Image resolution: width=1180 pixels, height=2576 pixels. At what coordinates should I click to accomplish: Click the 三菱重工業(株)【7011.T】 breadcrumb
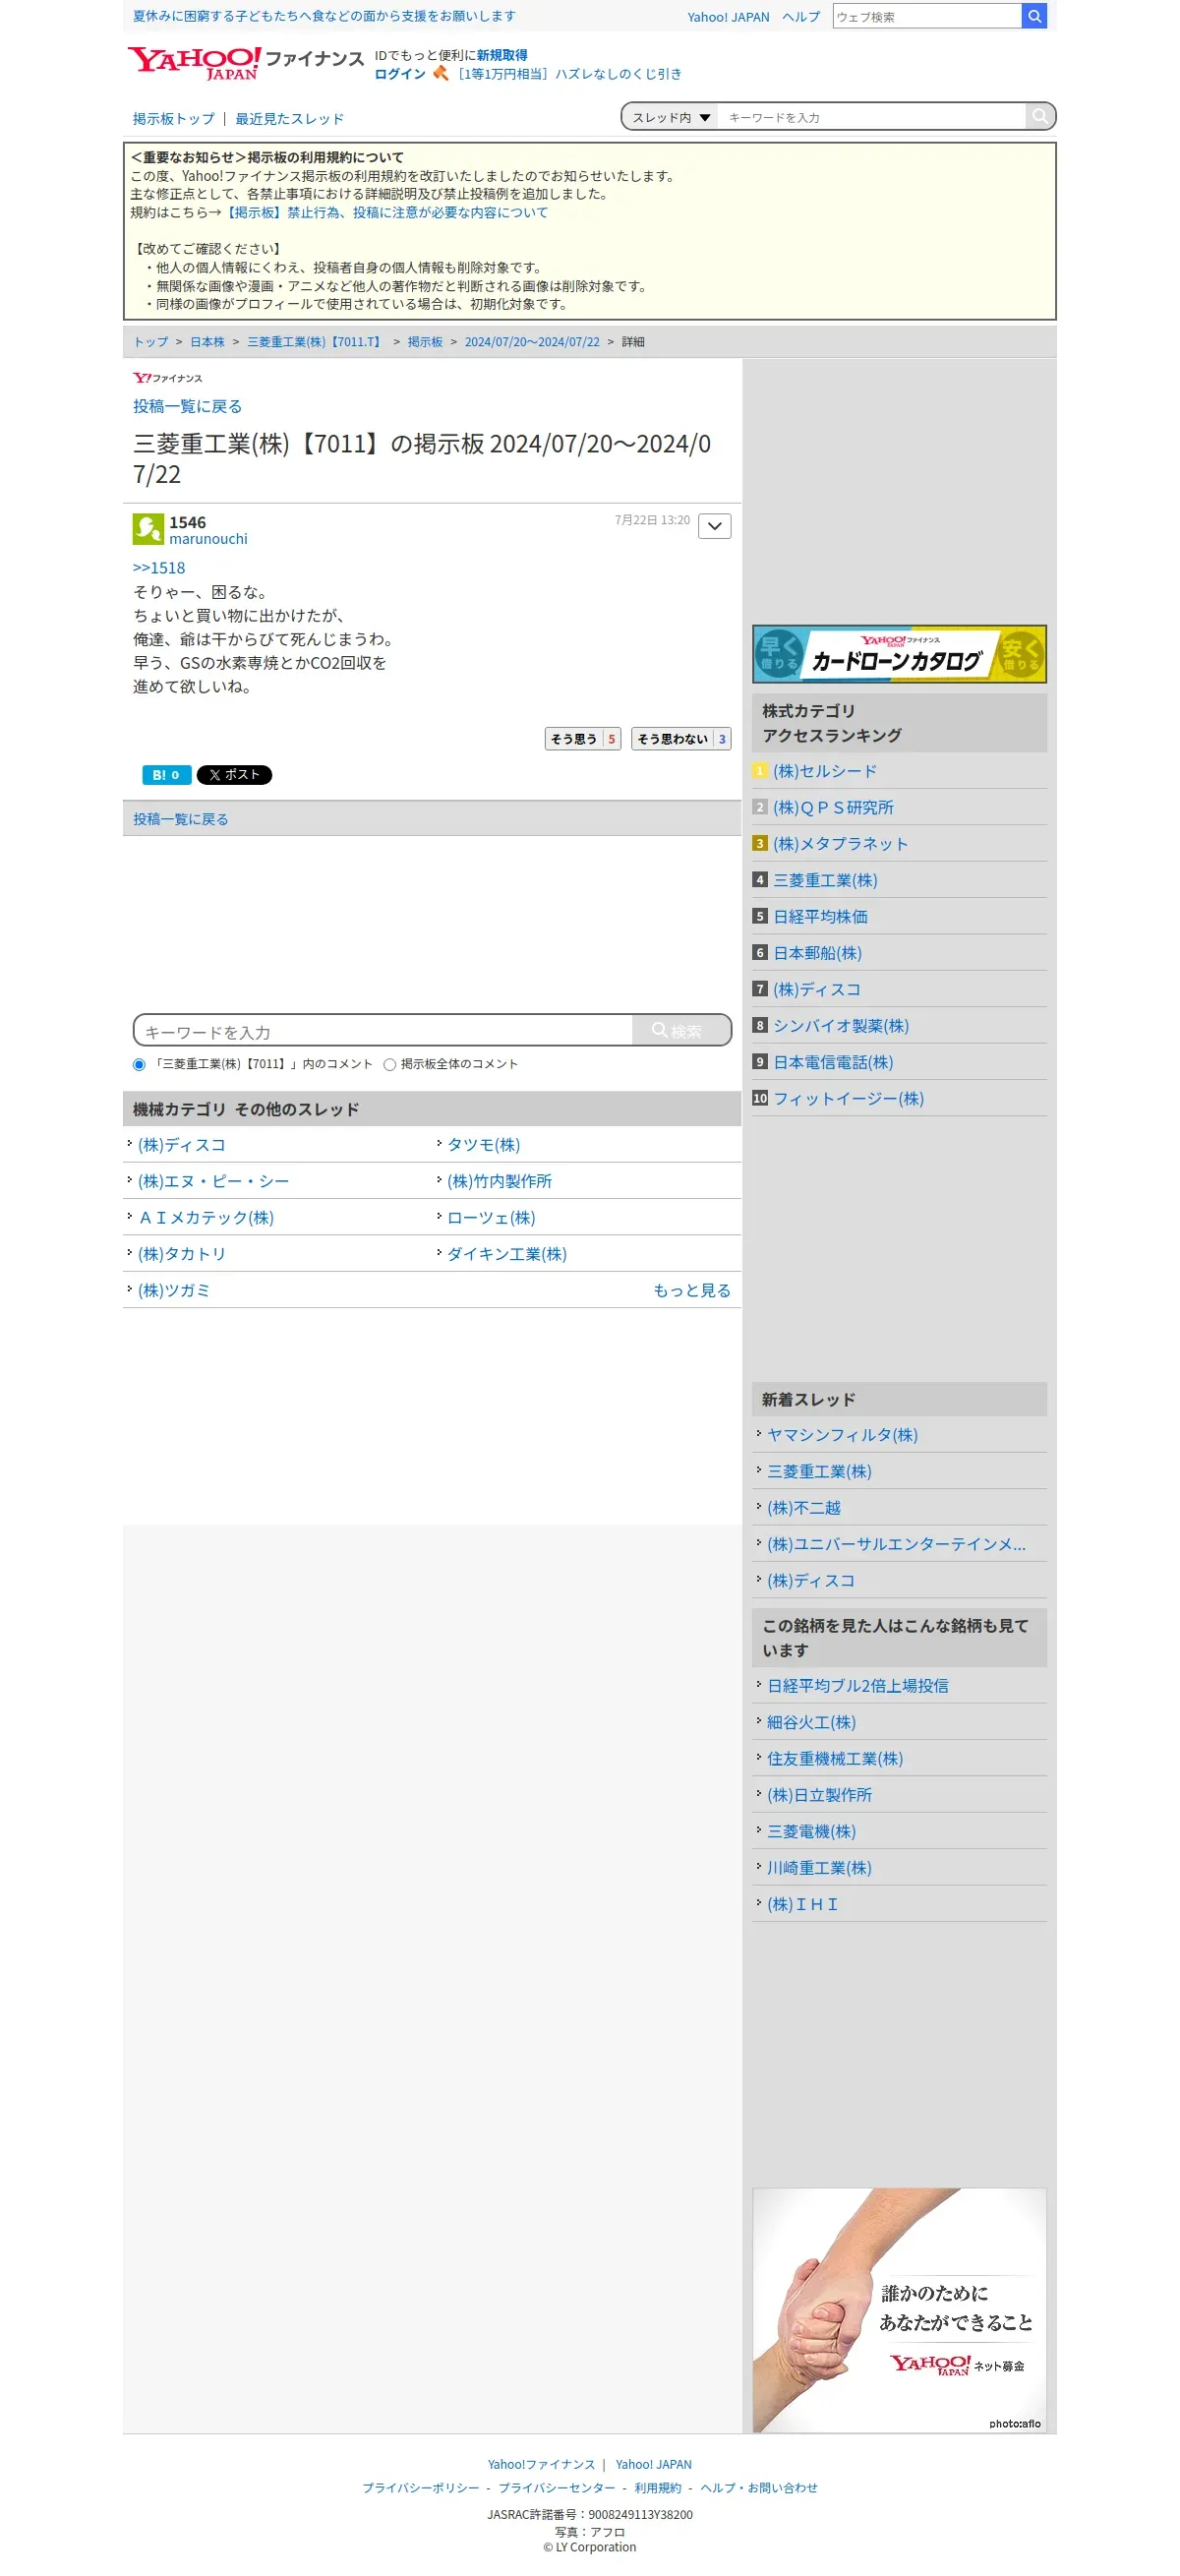tap(316, 342)
